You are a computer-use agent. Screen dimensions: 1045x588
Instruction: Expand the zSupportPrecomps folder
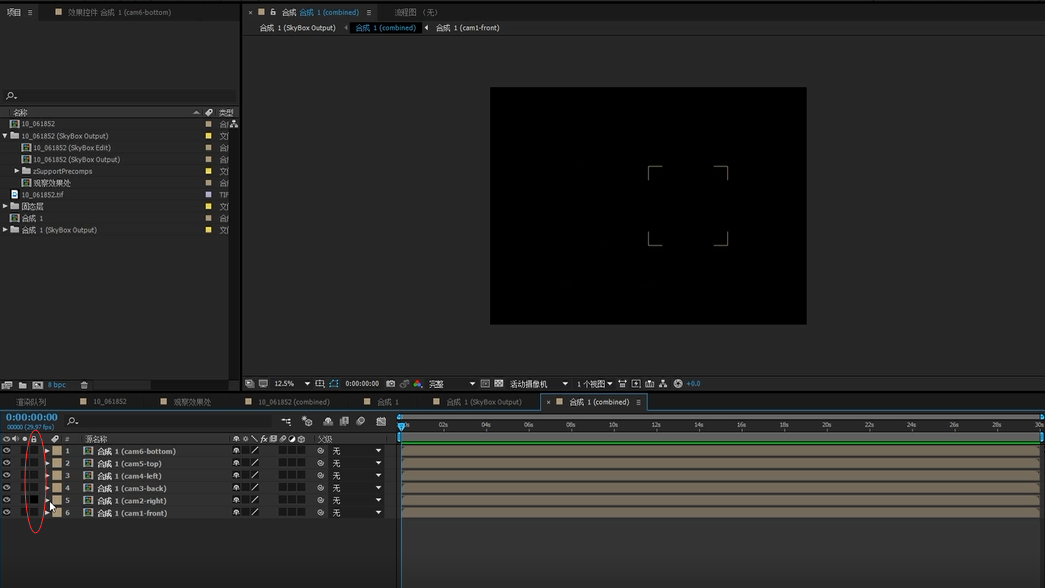[x=17, y=171]
